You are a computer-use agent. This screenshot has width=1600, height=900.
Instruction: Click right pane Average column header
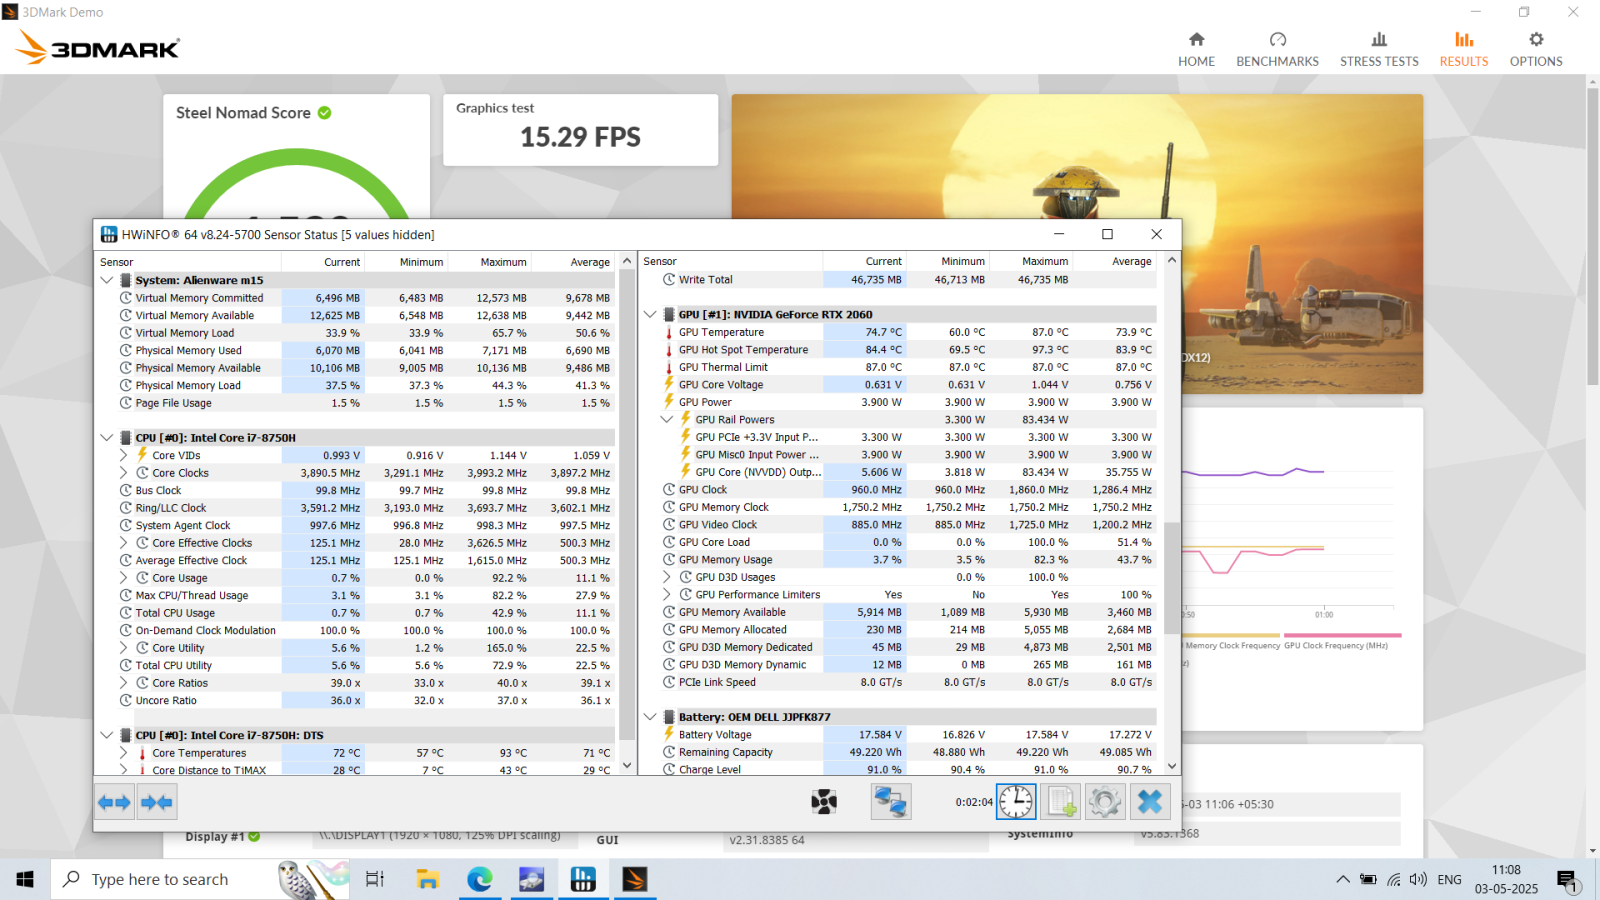point(1115,261)
